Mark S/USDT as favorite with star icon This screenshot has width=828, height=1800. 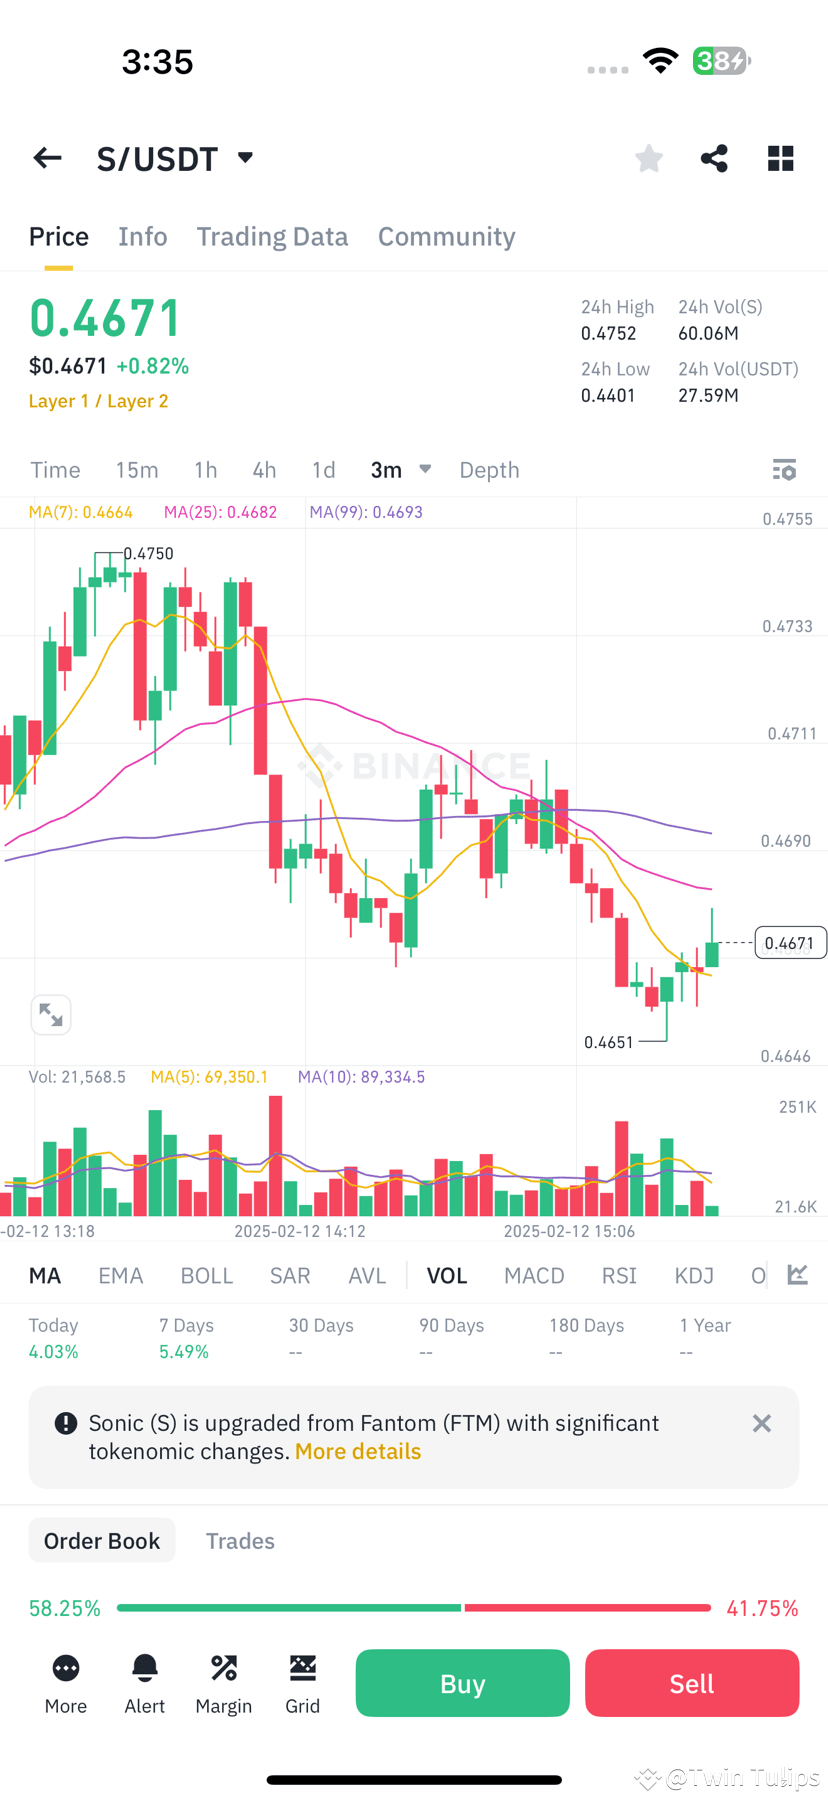[x=648, y=158]
